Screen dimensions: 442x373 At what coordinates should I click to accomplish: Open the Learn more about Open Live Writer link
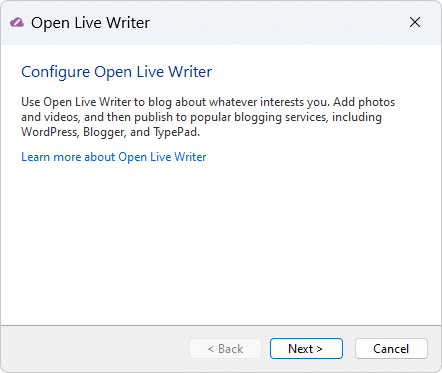pyautogui.click(x=114, y=157)
